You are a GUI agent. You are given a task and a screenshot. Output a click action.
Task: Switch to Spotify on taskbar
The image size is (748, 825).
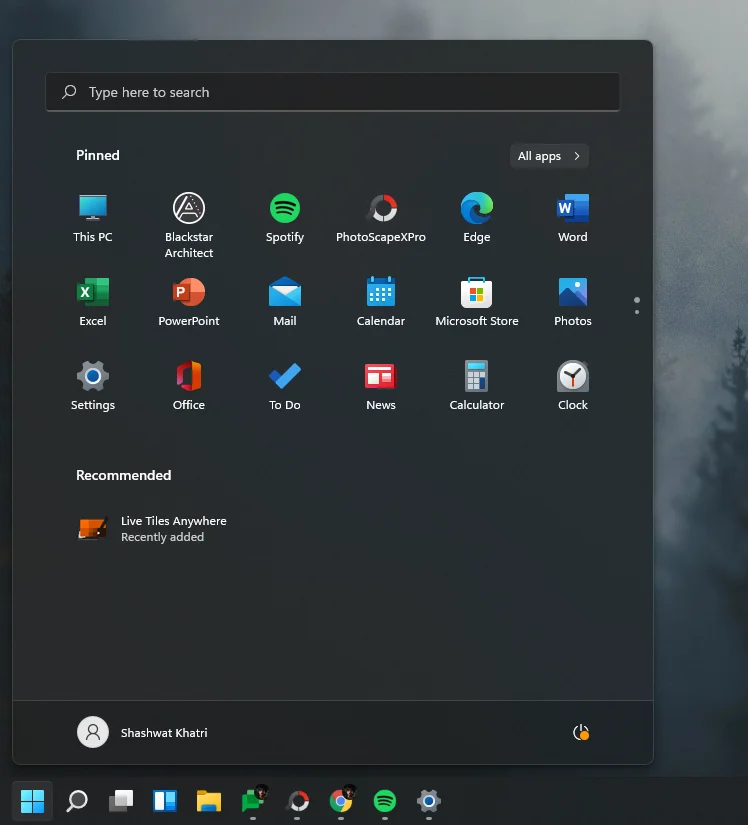385,801
